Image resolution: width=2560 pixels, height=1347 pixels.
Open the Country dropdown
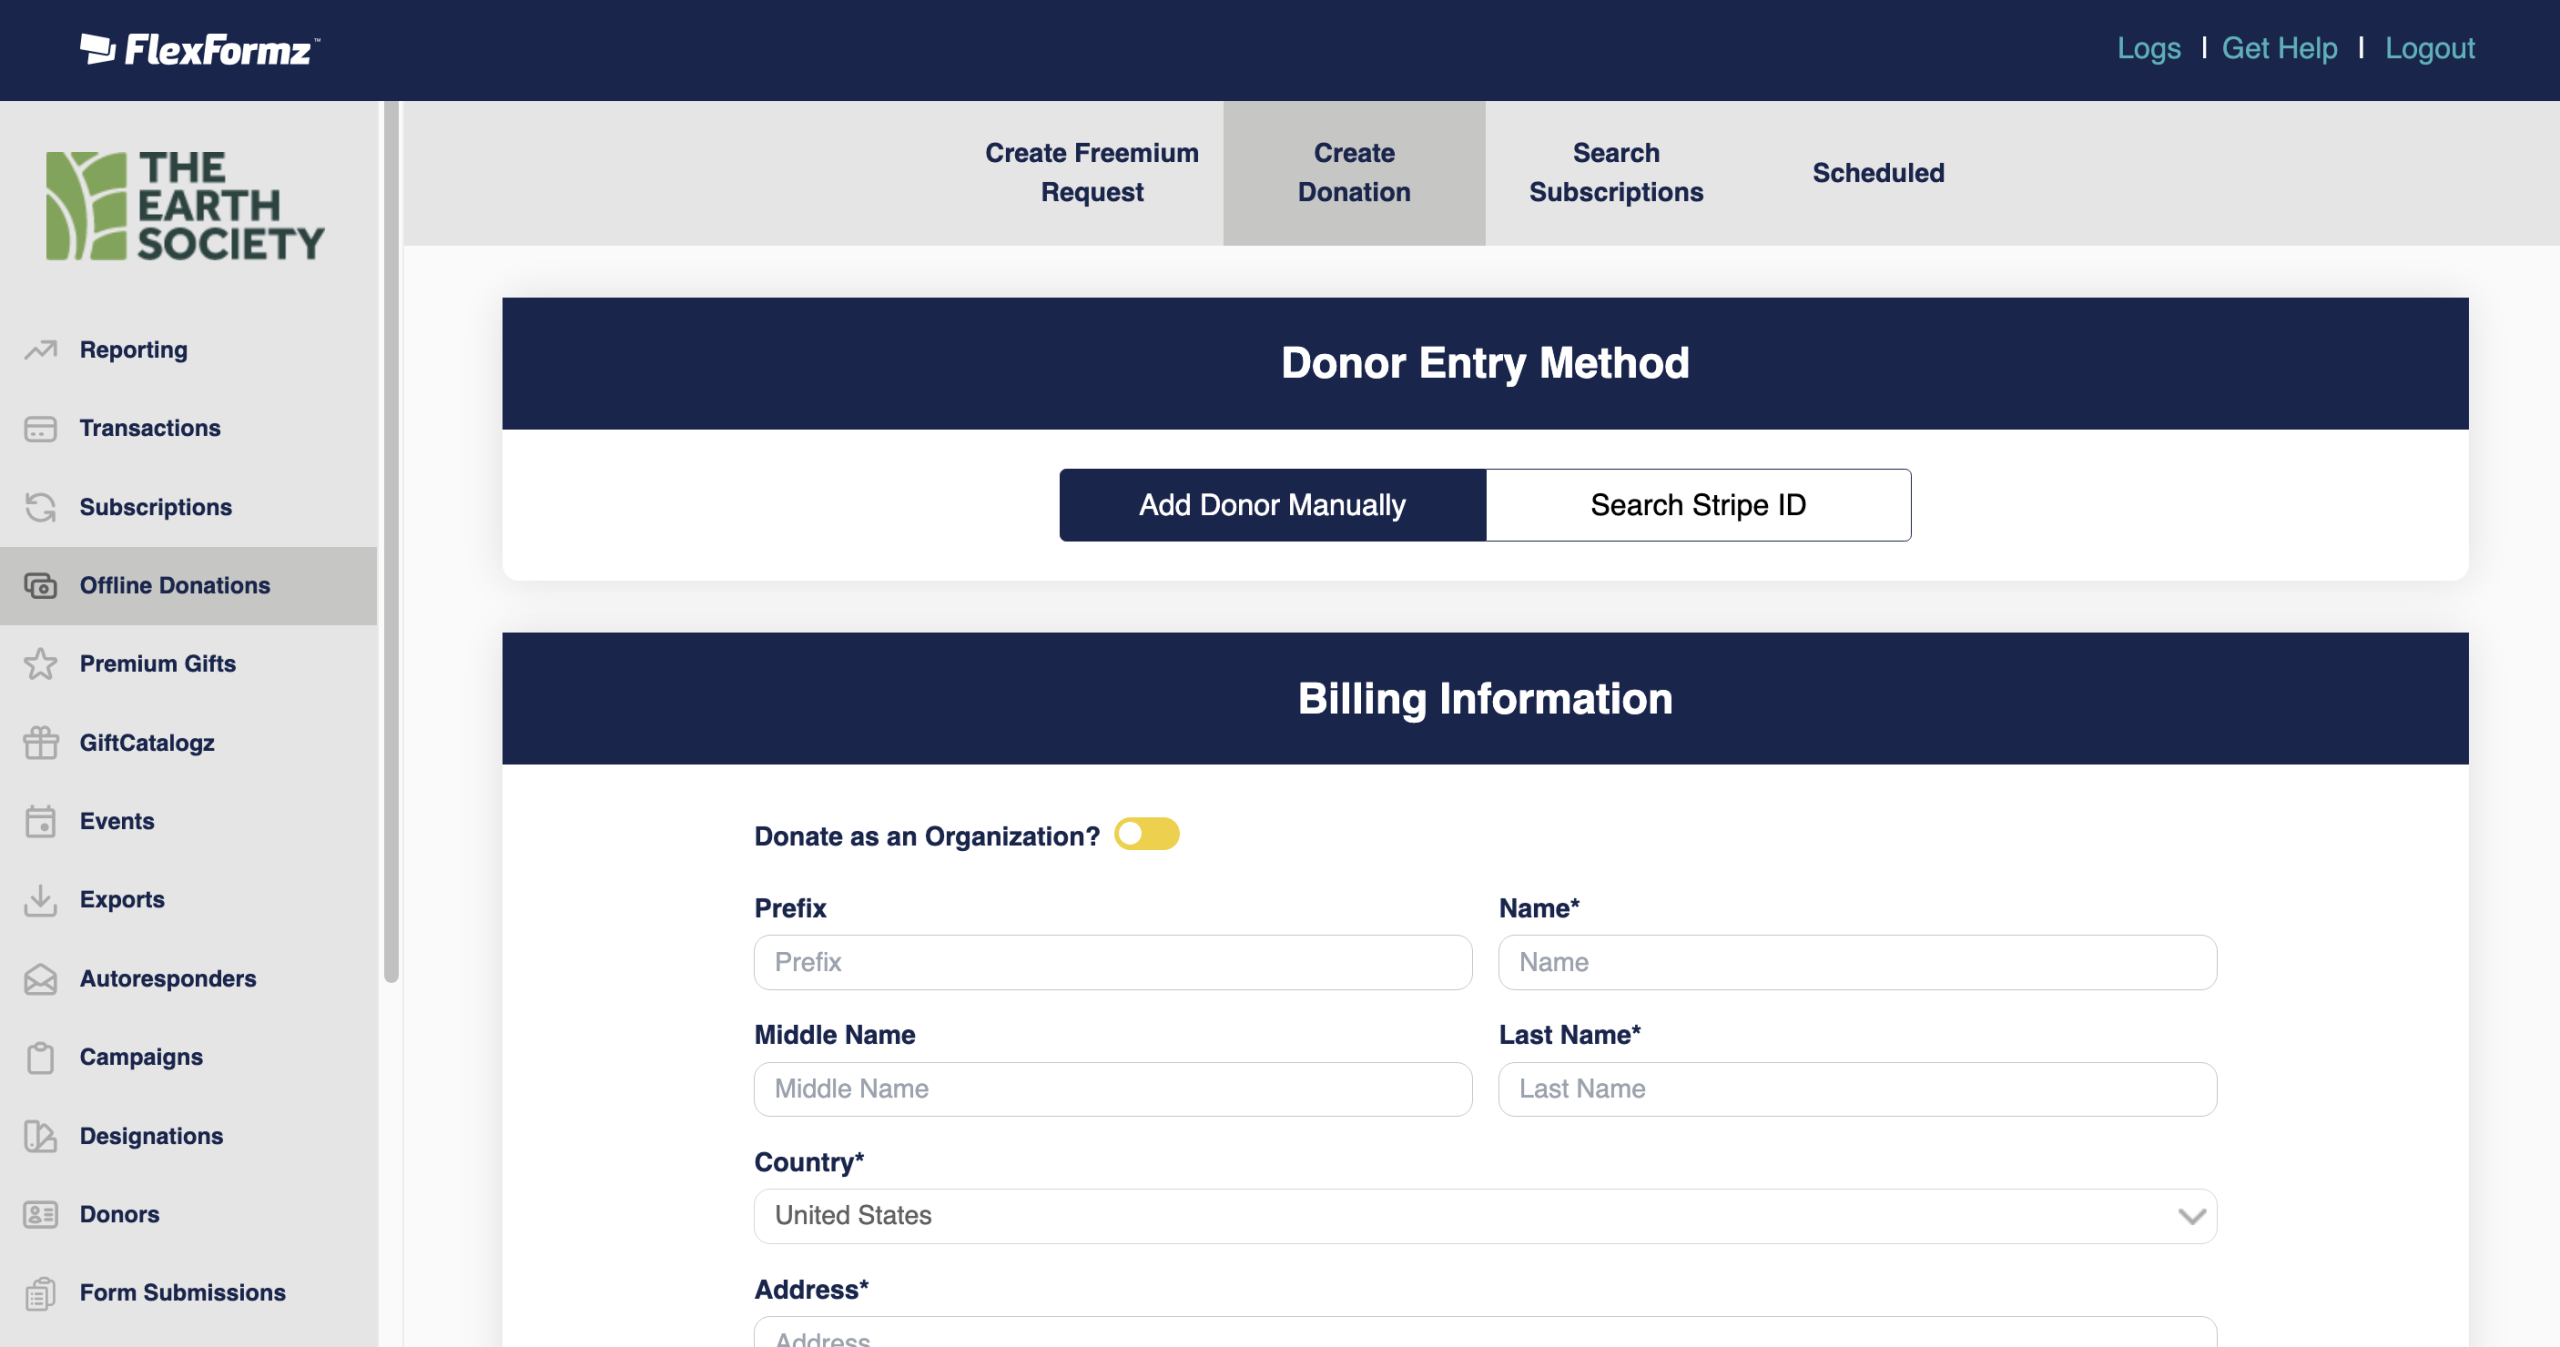[1484, 1216]
